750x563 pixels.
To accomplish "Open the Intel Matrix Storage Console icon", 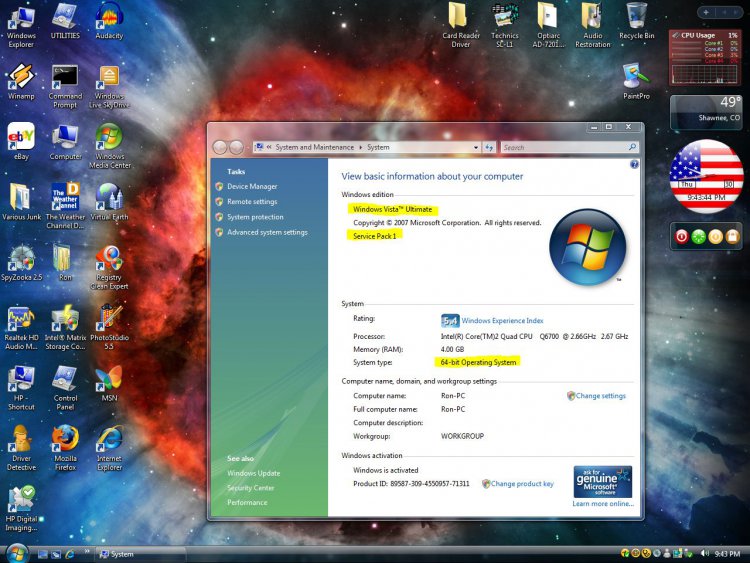I will (65, 329).
